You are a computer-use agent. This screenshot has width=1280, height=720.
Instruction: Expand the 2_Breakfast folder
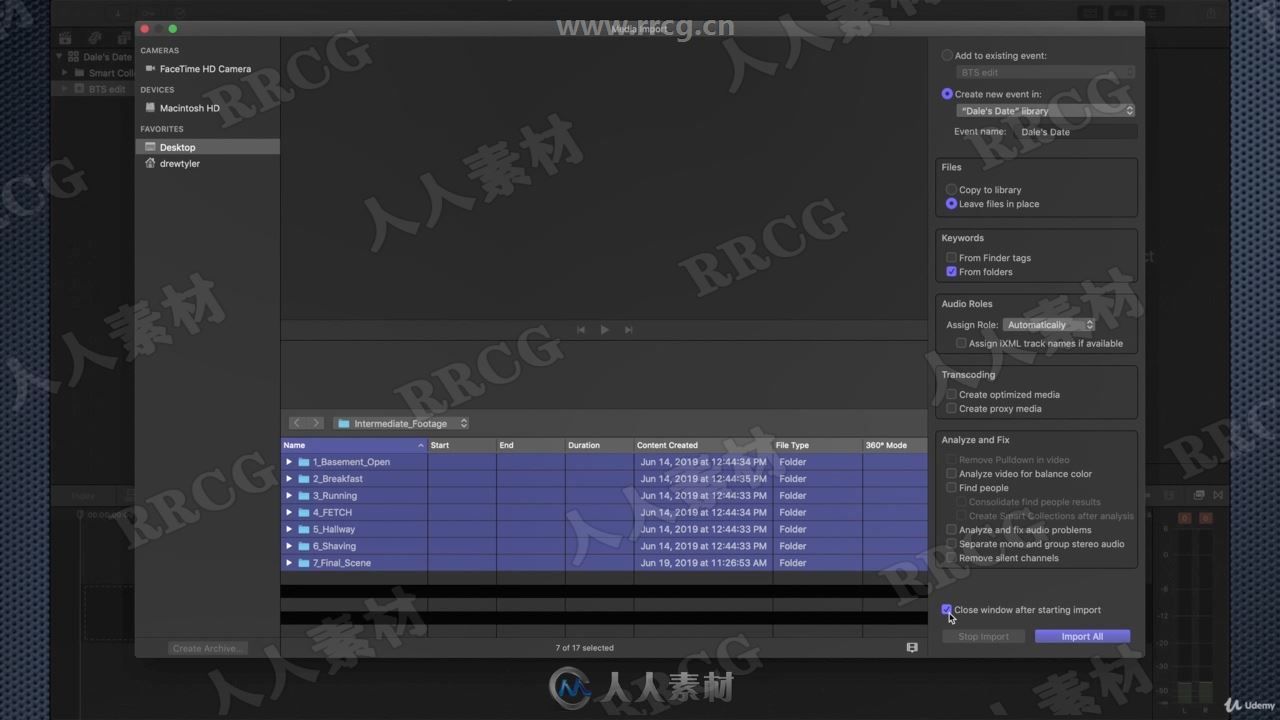[289, 479]
